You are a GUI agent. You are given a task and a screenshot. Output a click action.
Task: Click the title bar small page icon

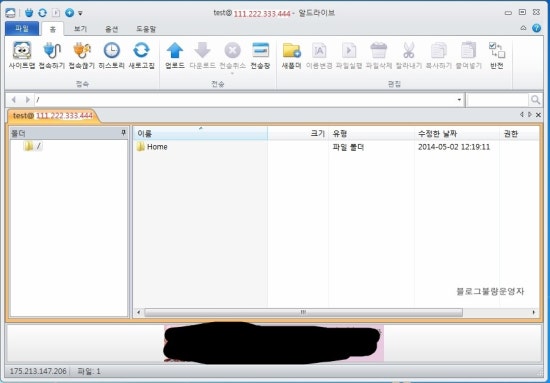[56, 13]
